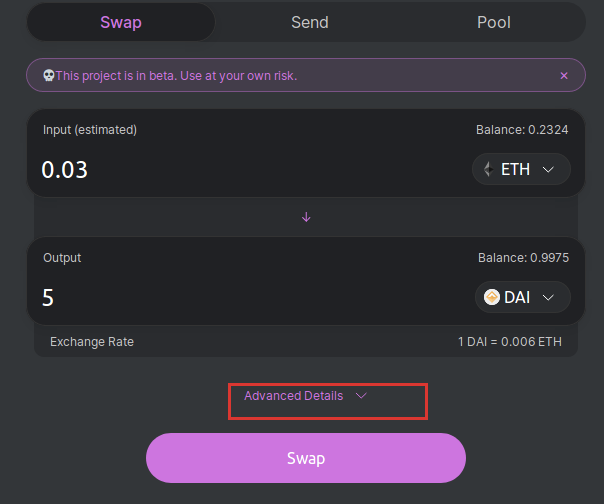Open the DAI token selector dropdown

click(x=523, y=297)
